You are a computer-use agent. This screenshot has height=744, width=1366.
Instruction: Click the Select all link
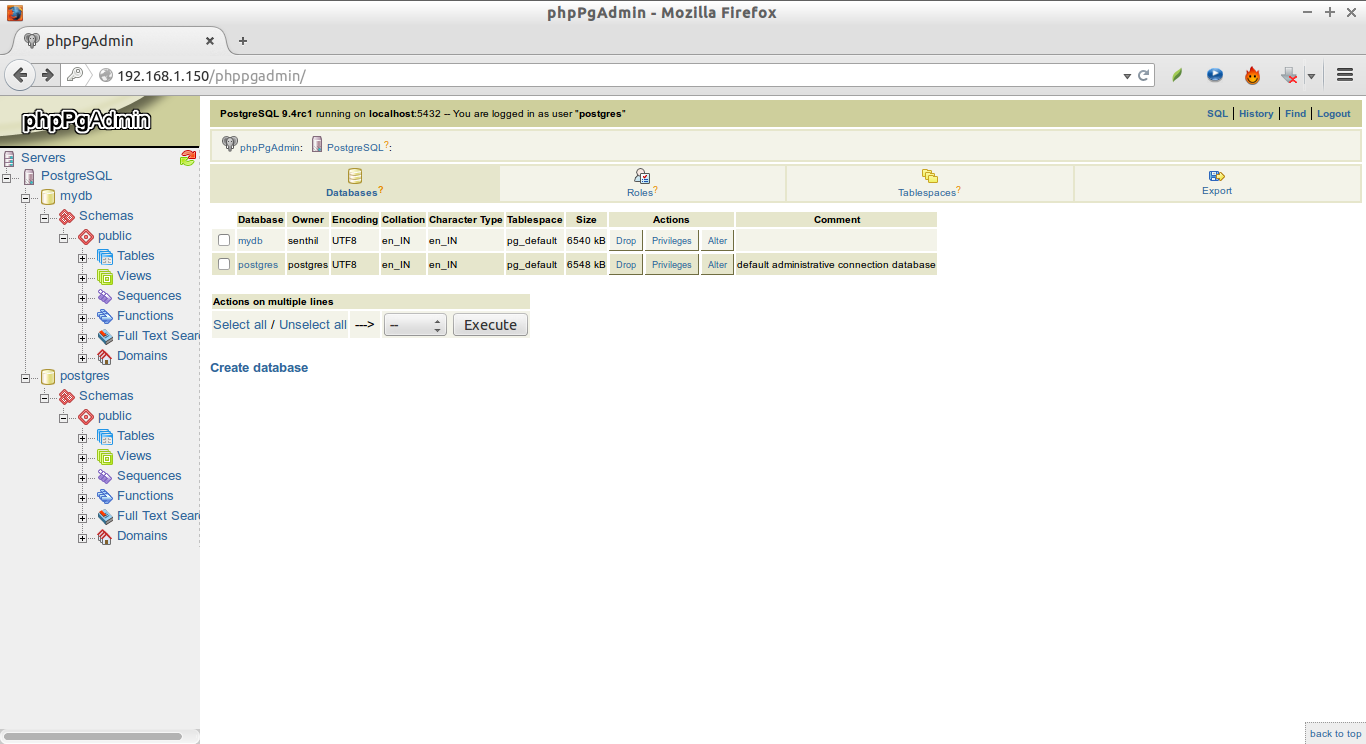240,325
